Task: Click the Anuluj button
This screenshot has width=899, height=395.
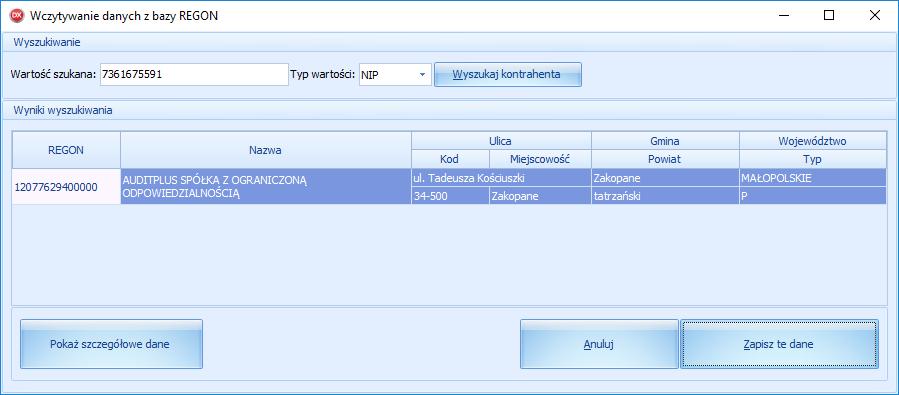Action: 599,344
